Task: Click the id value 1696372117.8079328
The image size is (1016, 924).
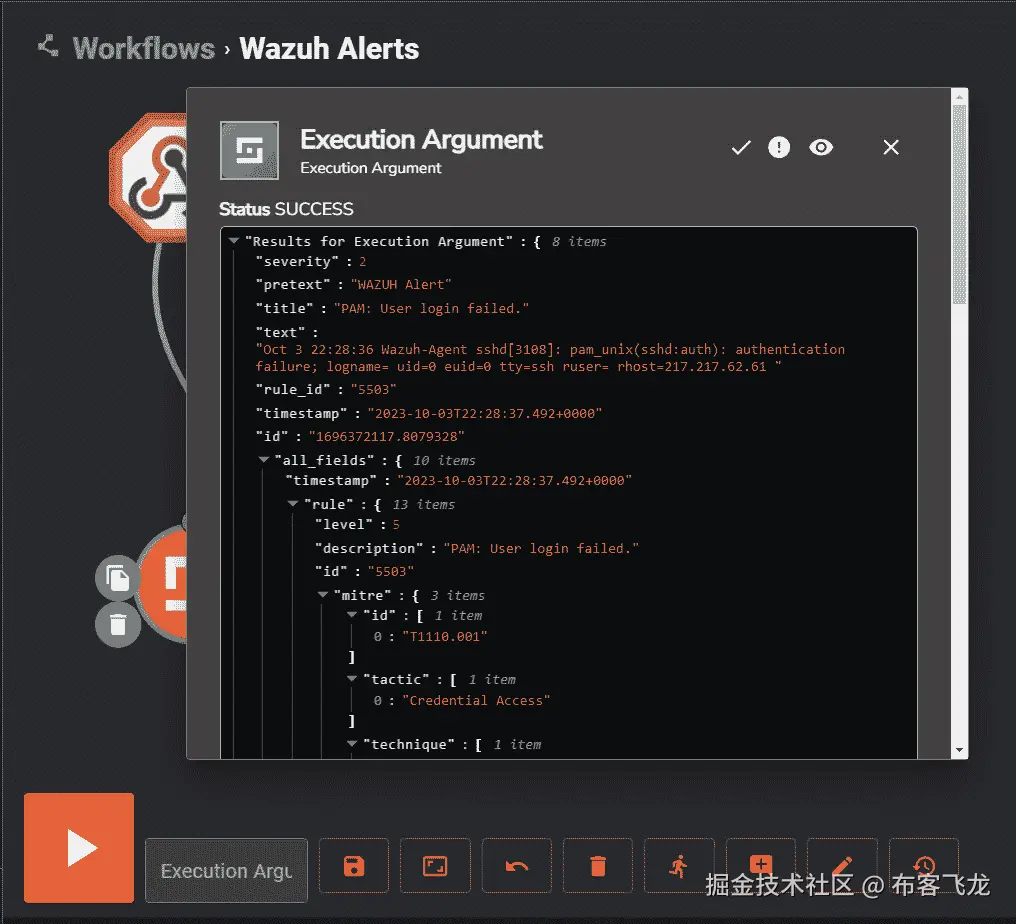Action: (386, 437)
